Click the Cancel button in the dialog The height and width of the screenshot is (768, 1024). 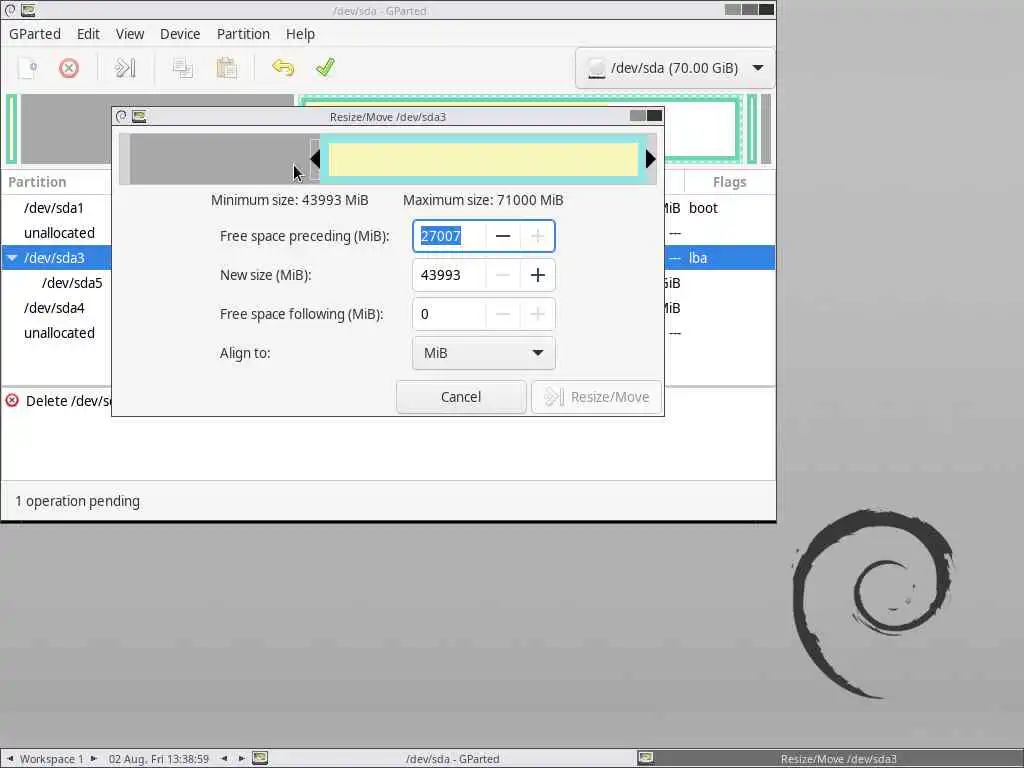point(461,397)
